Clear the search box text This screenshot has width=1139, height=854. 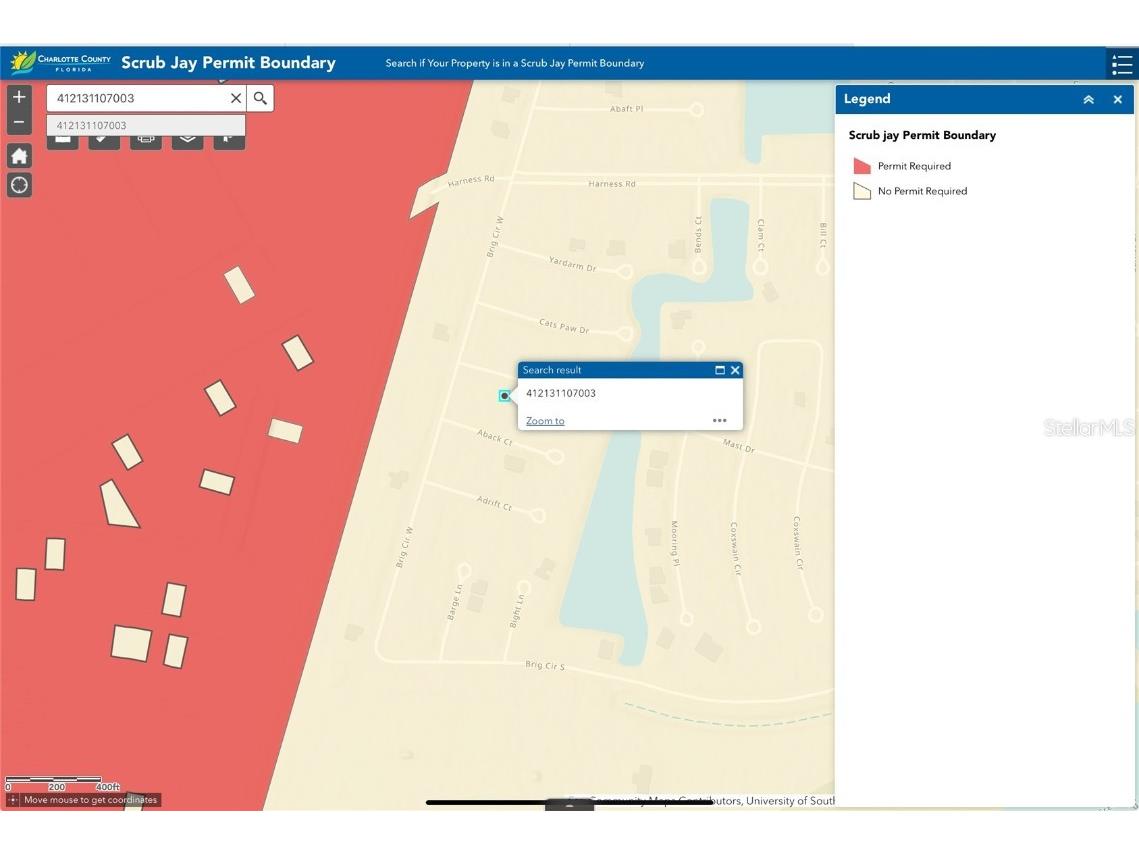pyautogui.click(x=236, y=98)
